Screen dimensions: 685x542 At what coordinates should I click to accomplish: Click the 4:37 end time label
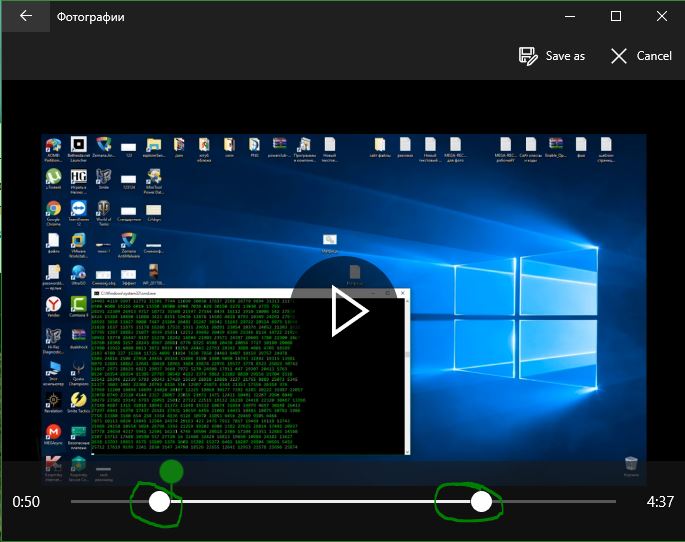660,502
